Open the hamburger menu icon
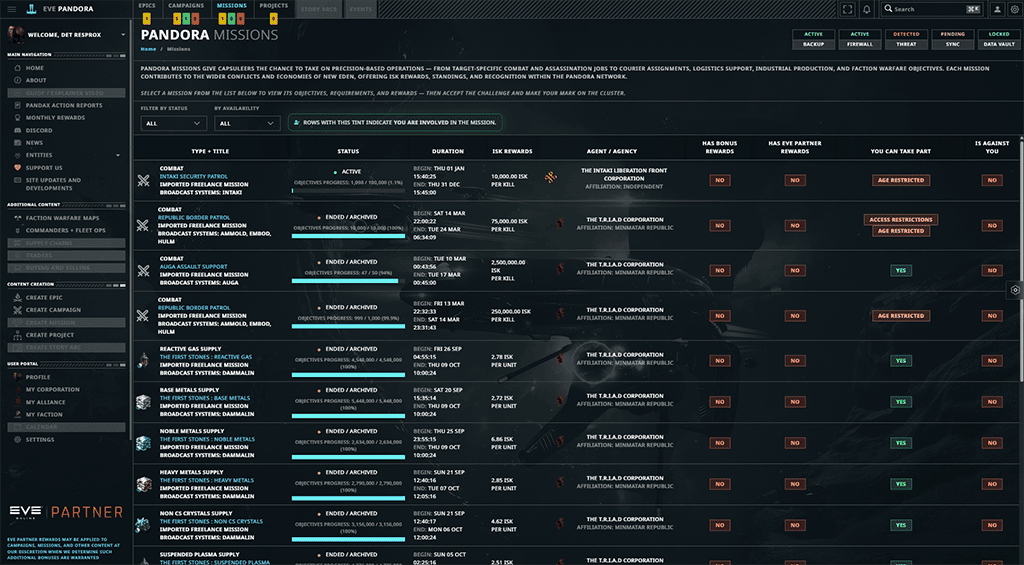 click(11, 9)
